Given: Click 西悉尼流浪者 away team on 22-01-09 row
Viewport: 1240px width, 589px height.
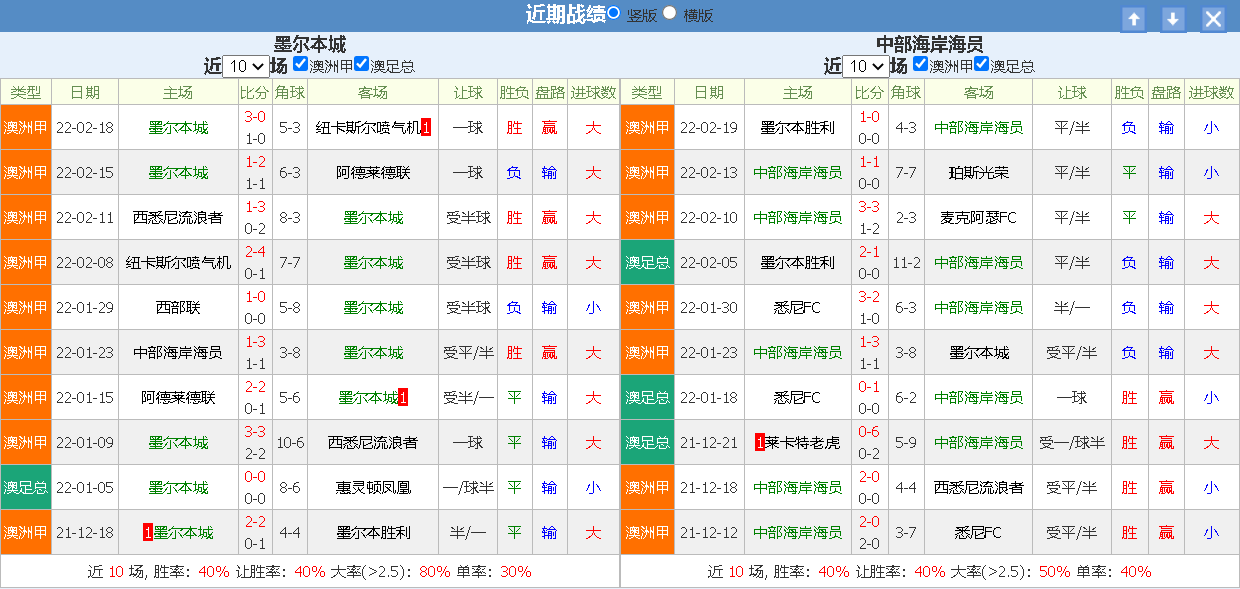Looking at the screenshot, I should (x=373, y=443).
